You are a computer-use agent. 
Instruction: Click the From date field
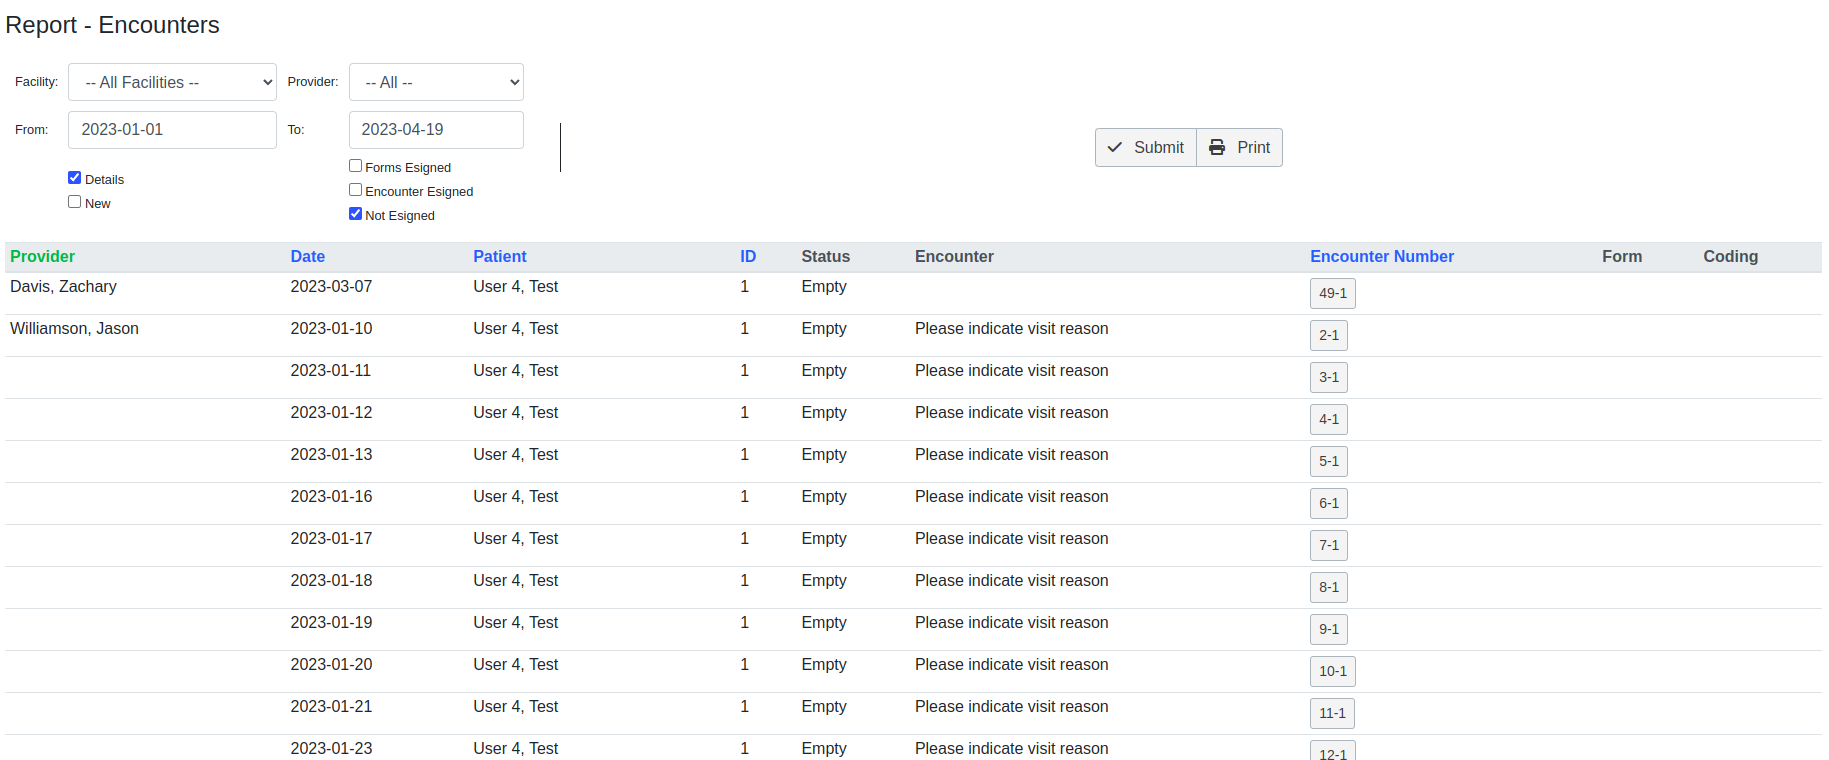pyautogui.click(x=172, y=130)
